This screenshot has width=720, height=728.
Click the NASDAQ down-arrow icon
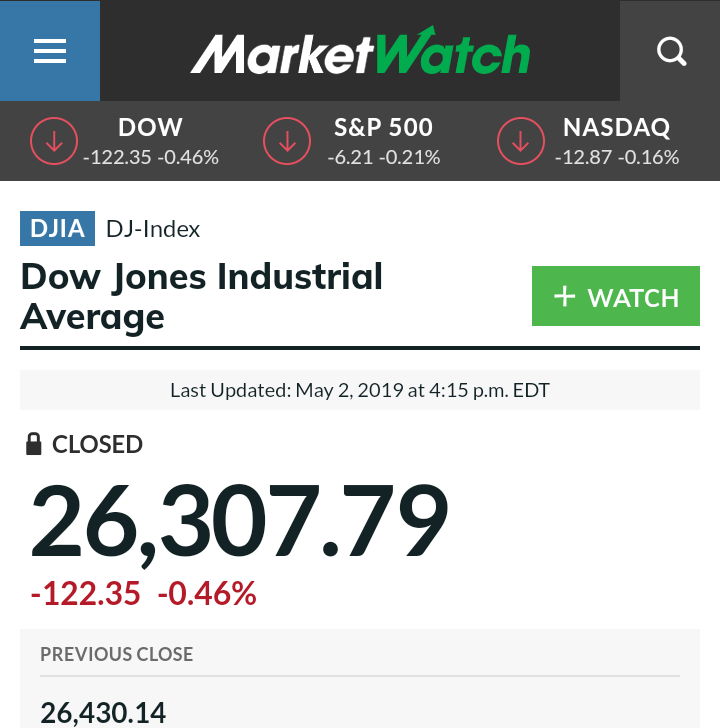[521, 142]
